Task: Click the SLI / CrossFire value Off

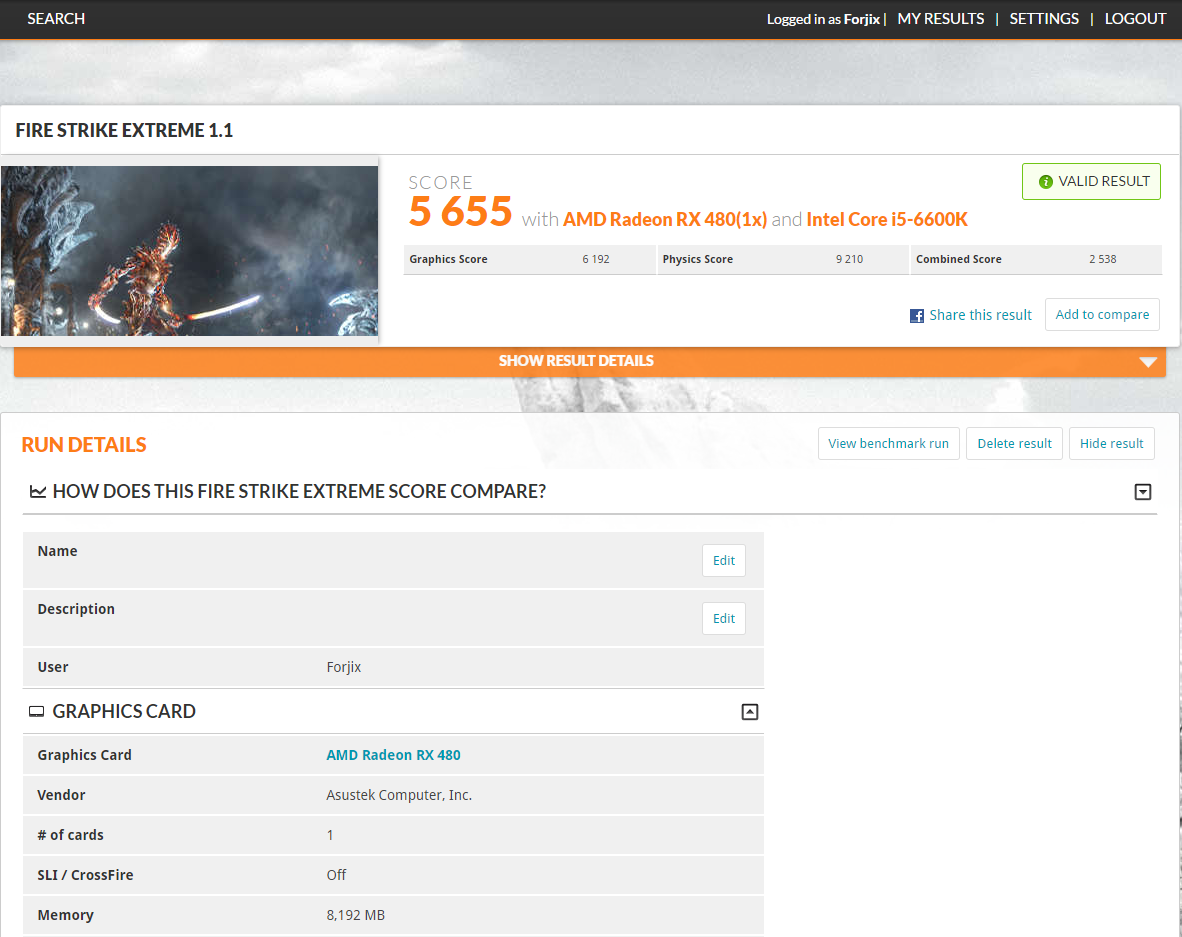Action: 336,875
